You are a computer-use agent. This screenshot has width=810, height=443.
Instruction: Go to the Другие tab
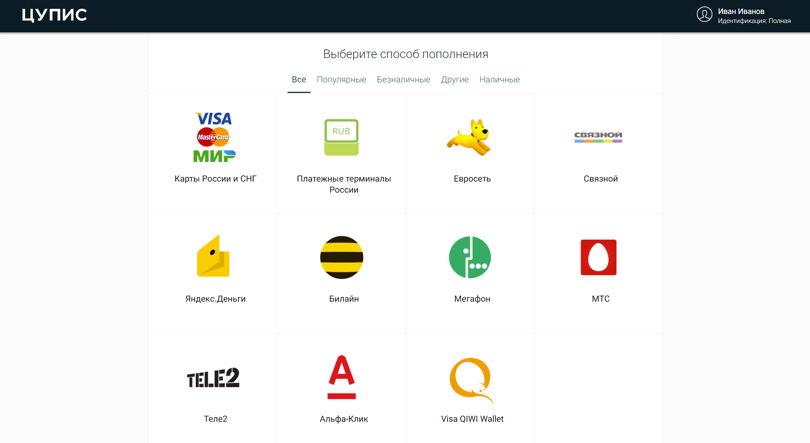455,80
